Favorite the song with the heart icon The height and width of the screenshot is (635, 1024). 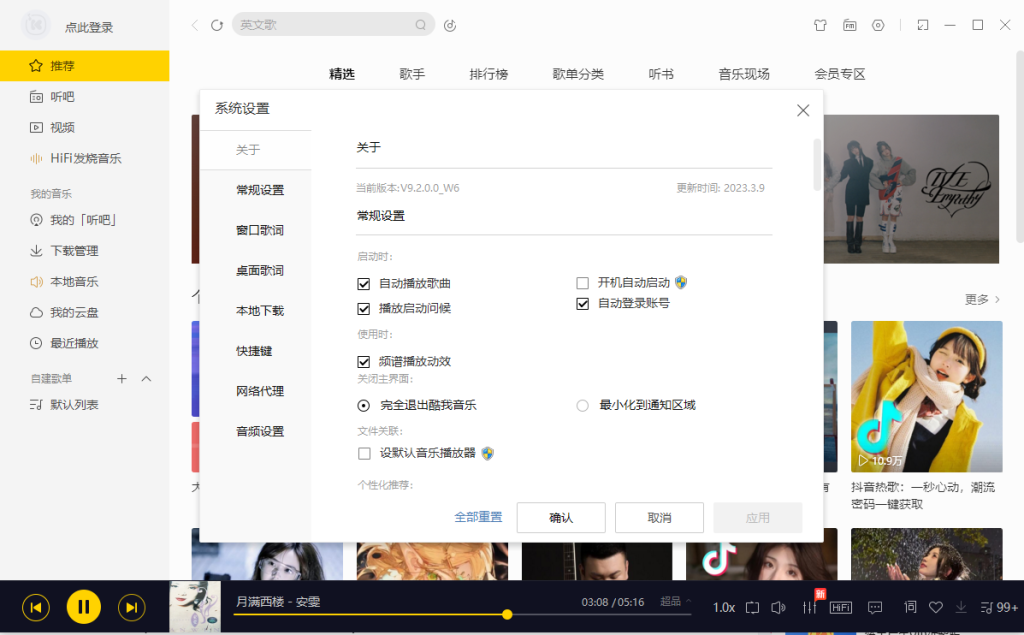coord(936,608)
